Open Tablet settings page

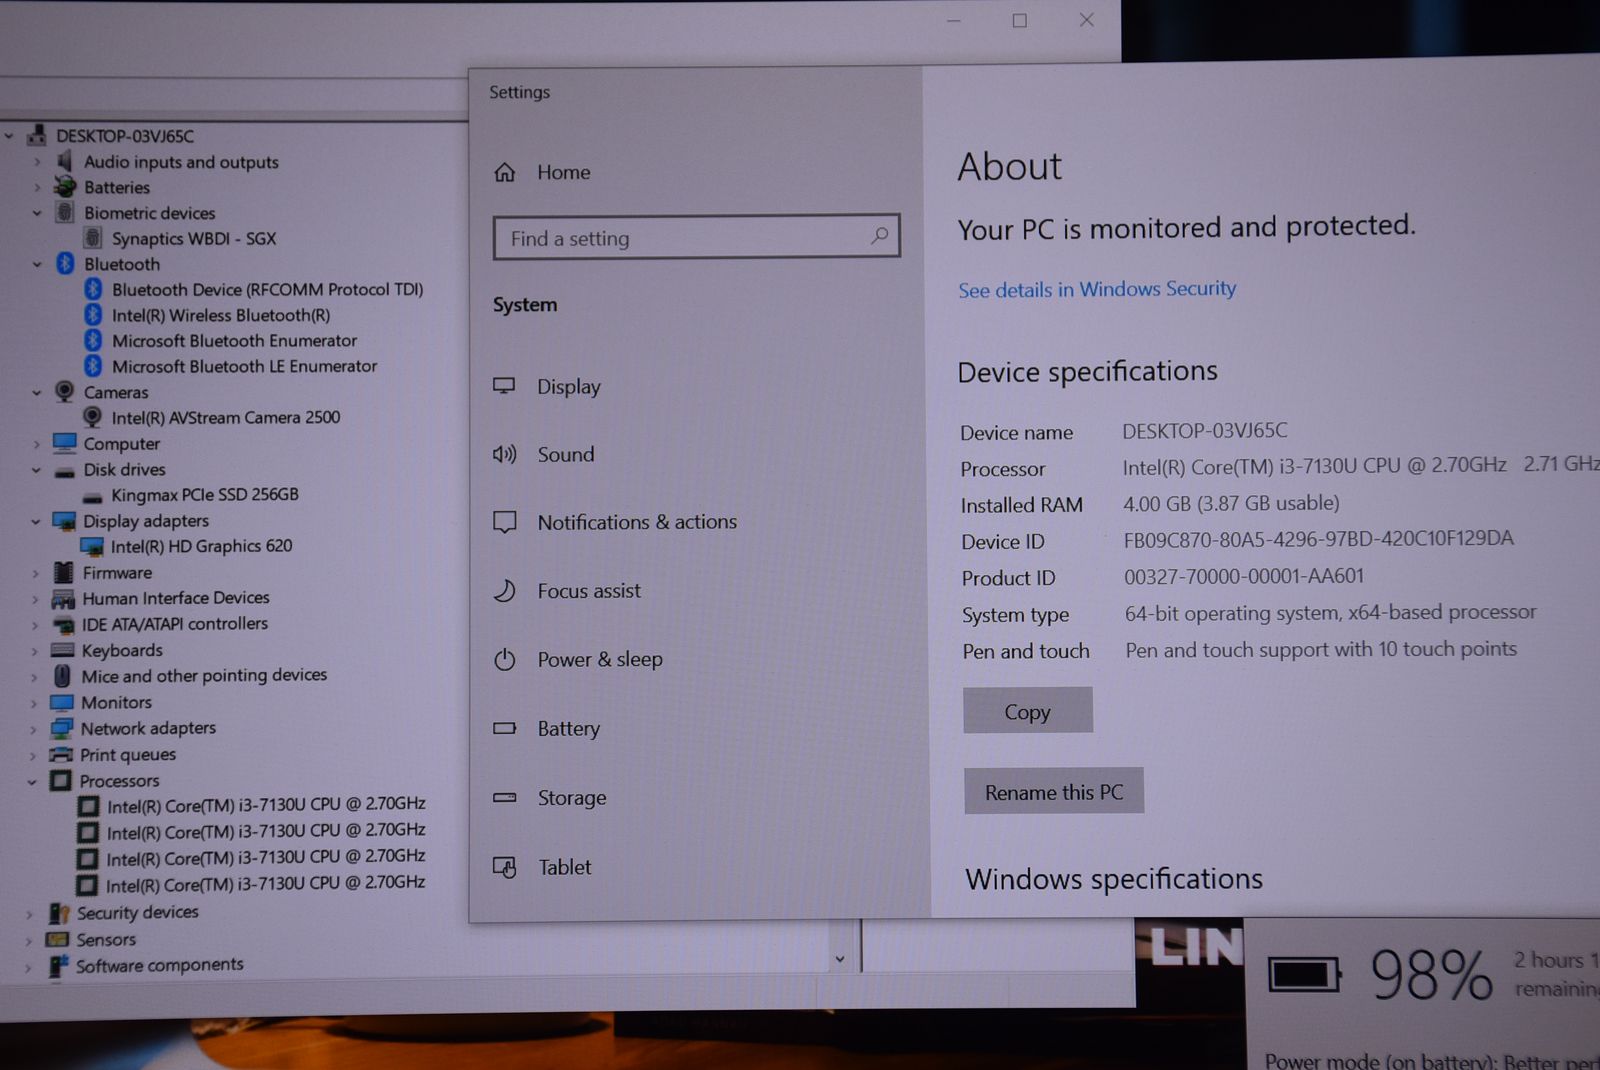click(565, 867)
